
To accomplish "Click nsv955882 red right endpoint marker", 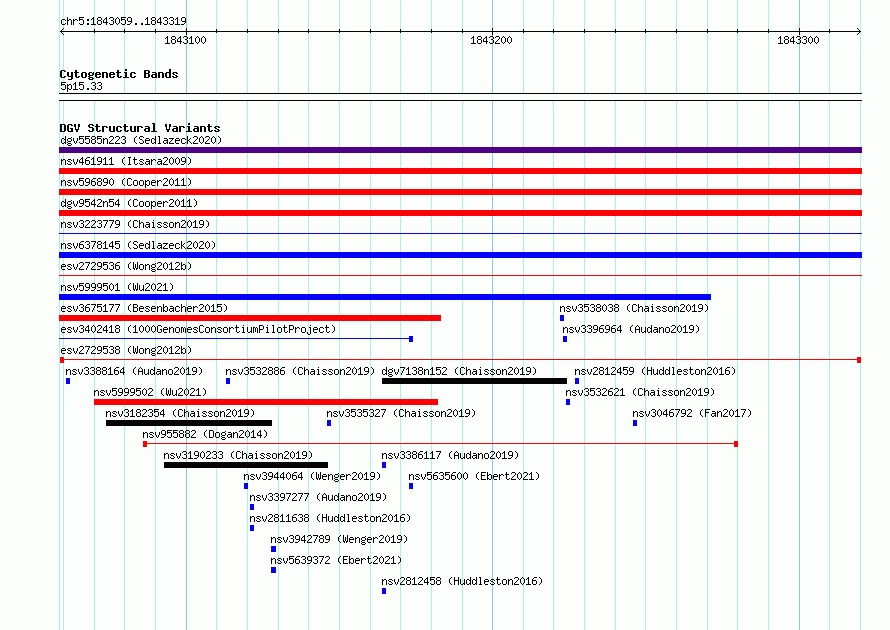I will 736,444.
